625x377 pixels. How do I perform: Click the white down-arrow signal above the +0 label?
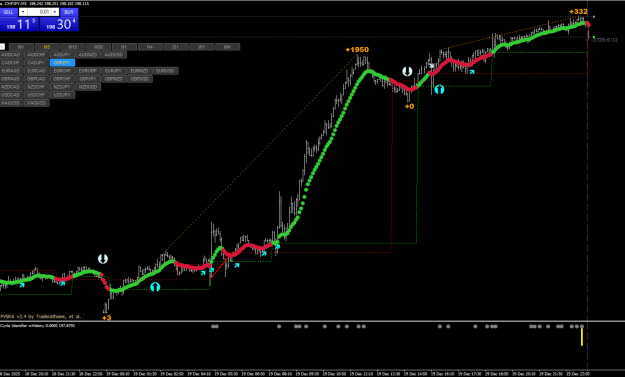coord(407,71)
